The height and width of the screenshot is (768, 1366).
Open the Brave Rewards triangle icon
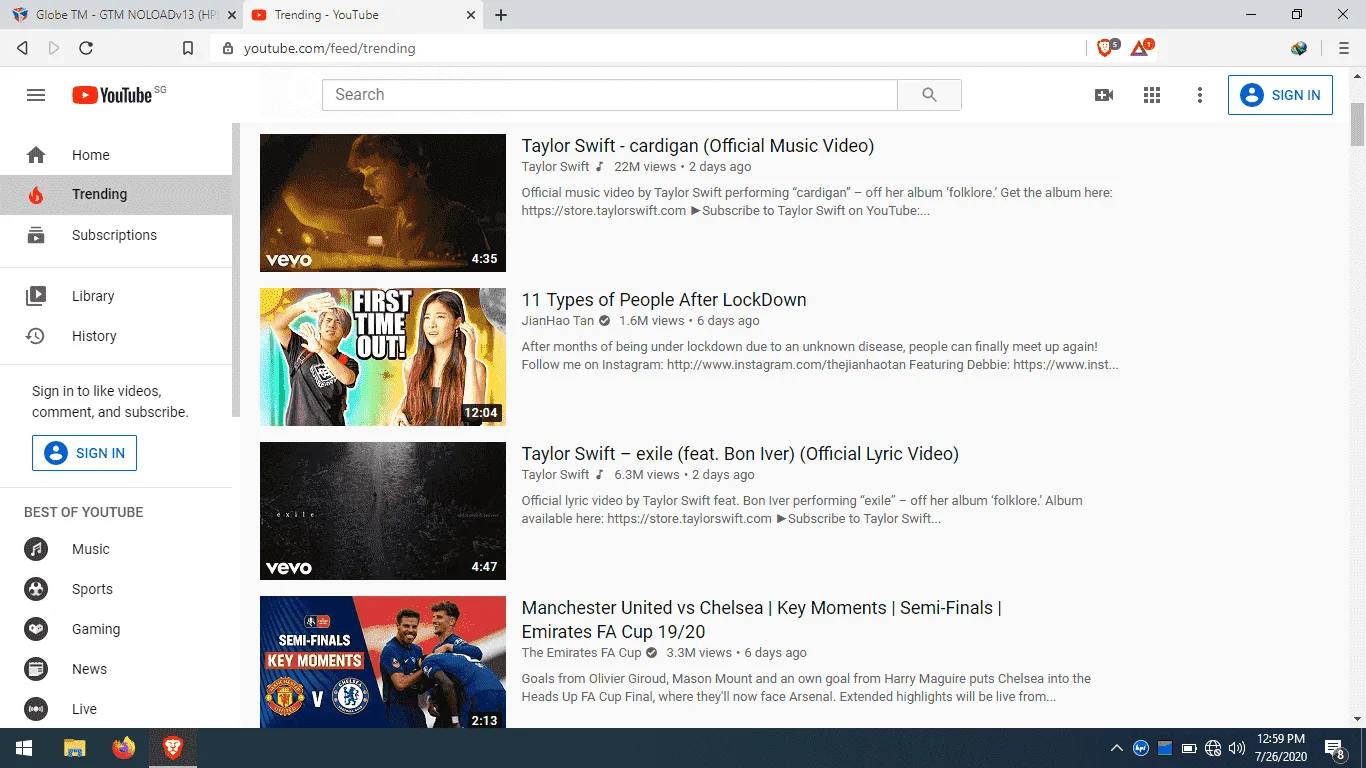click(1141, 47)
